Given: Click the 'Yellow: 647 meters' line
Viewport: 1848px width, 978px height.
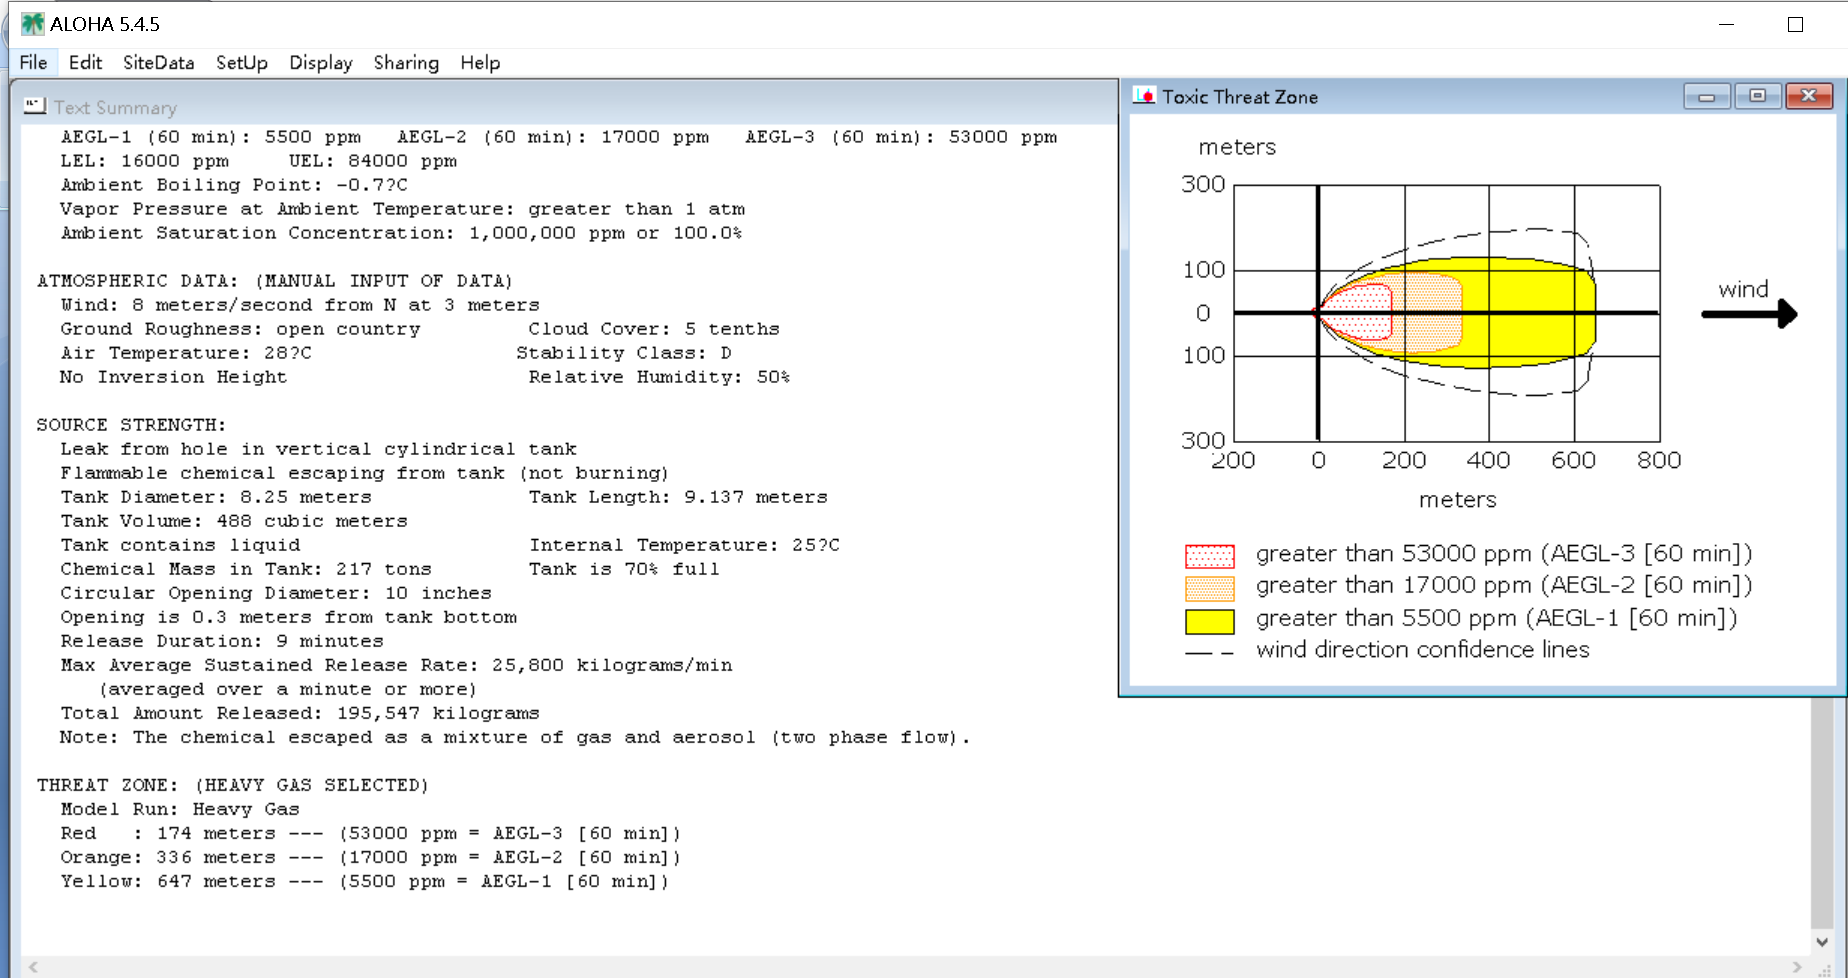Looking at the screenshot, I should [365, 881].
